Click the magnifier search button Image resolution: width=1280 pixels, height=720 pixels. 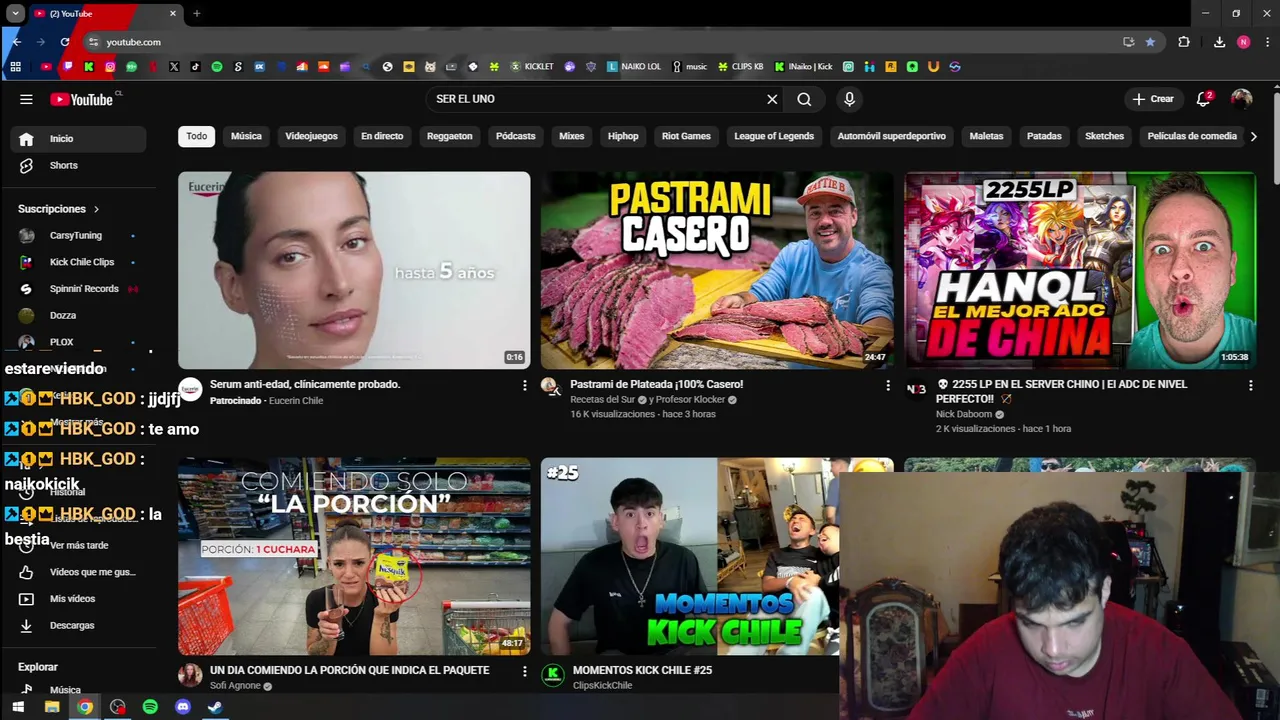click(x=804, y=99)
